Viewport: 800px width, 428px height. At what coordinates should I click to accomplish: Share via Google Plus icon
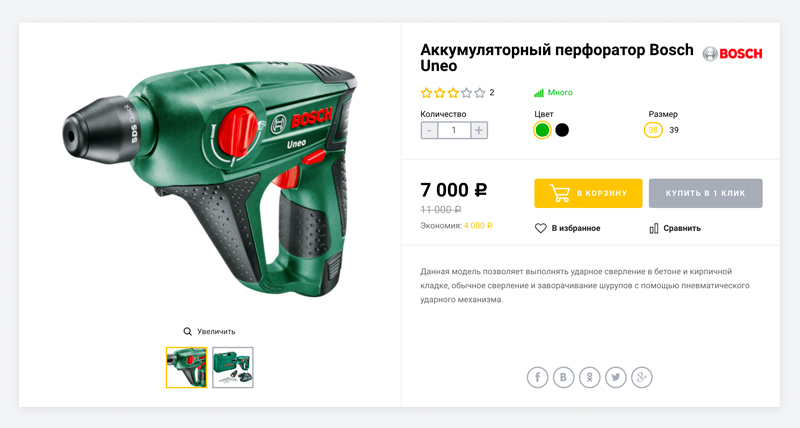click(642, 377)
